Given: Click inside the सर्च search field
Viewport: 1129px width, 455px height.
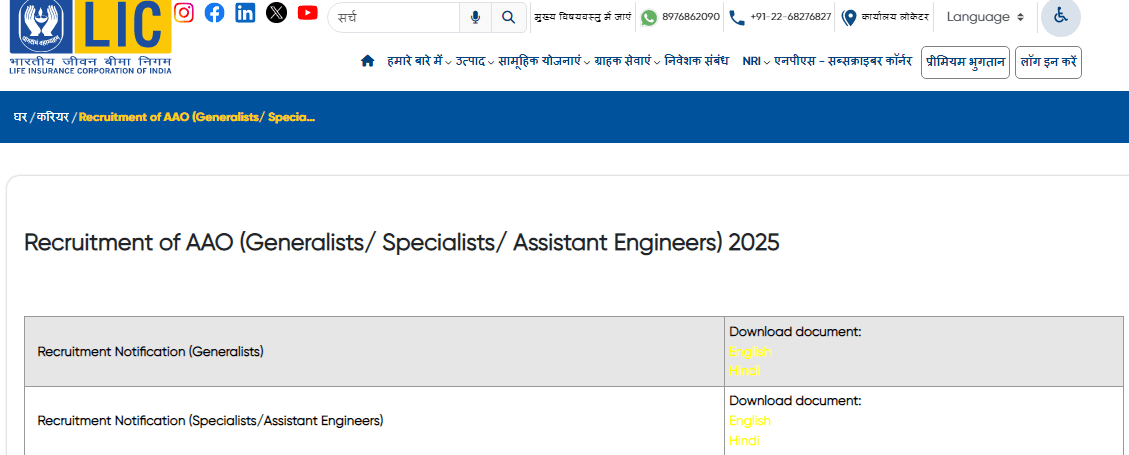Looking at the screenshot, I should (395, 17).
